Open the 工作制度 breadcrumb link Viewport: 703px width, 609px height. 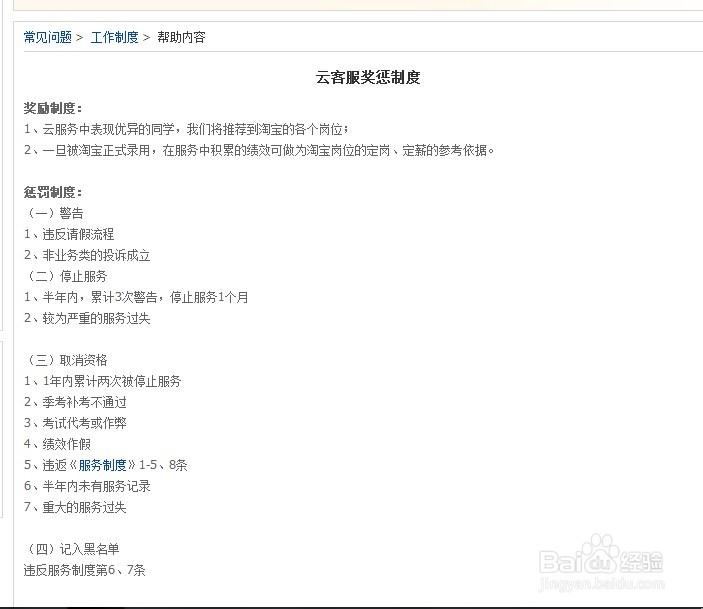tap(114, 37)
